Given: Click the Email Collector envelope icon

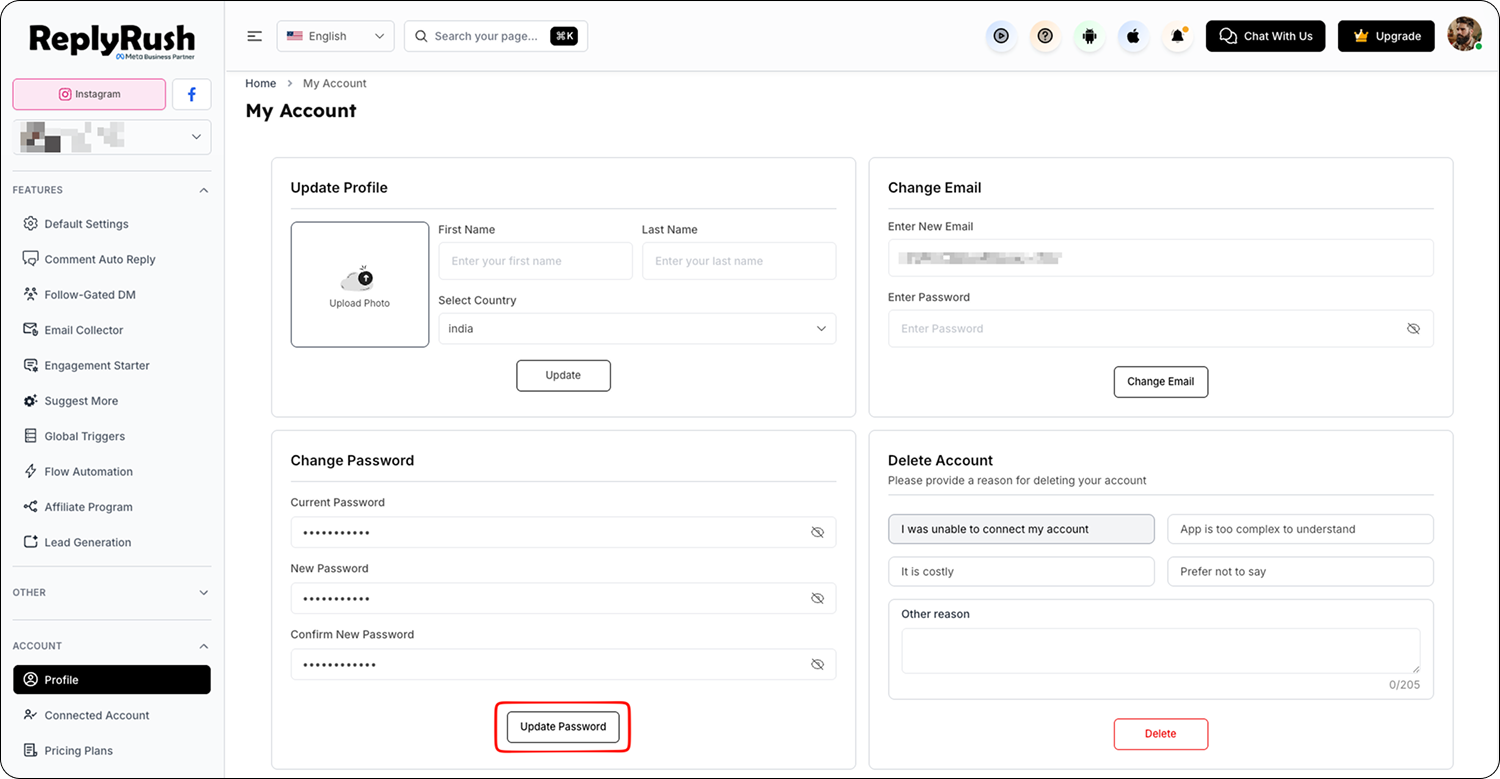Looking at the screenshot, I should click(30, 330).
